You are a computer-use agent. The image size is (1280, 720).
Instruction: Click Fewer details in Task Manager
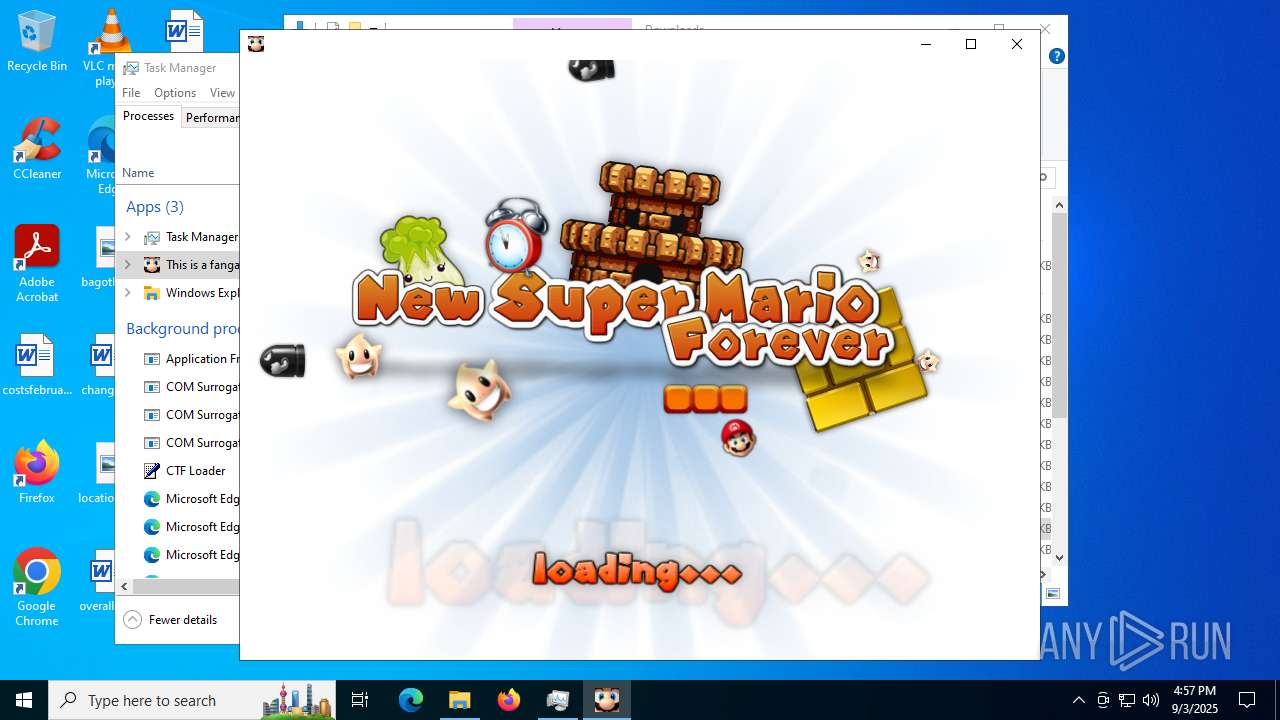coord(171,620)
